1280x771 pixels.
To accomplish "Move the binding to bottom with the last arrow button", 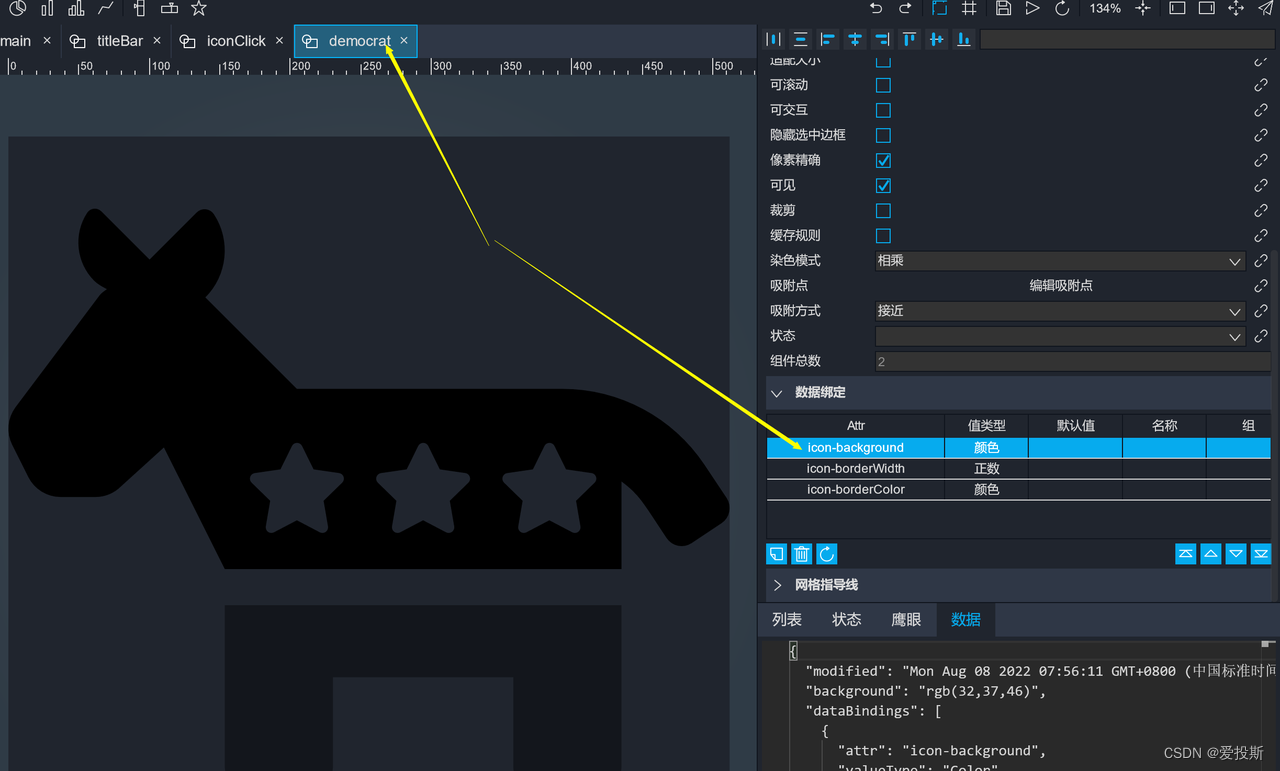I will click(x=1261, y=554).
